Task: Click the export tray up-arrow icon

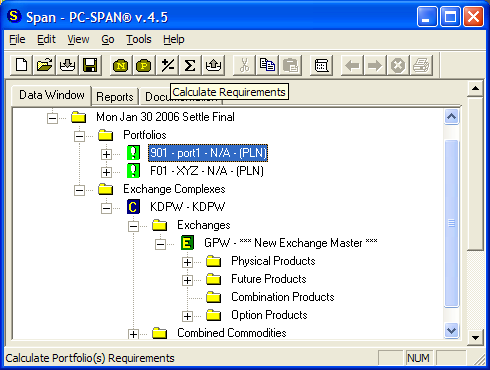Action: pos(213,65)
